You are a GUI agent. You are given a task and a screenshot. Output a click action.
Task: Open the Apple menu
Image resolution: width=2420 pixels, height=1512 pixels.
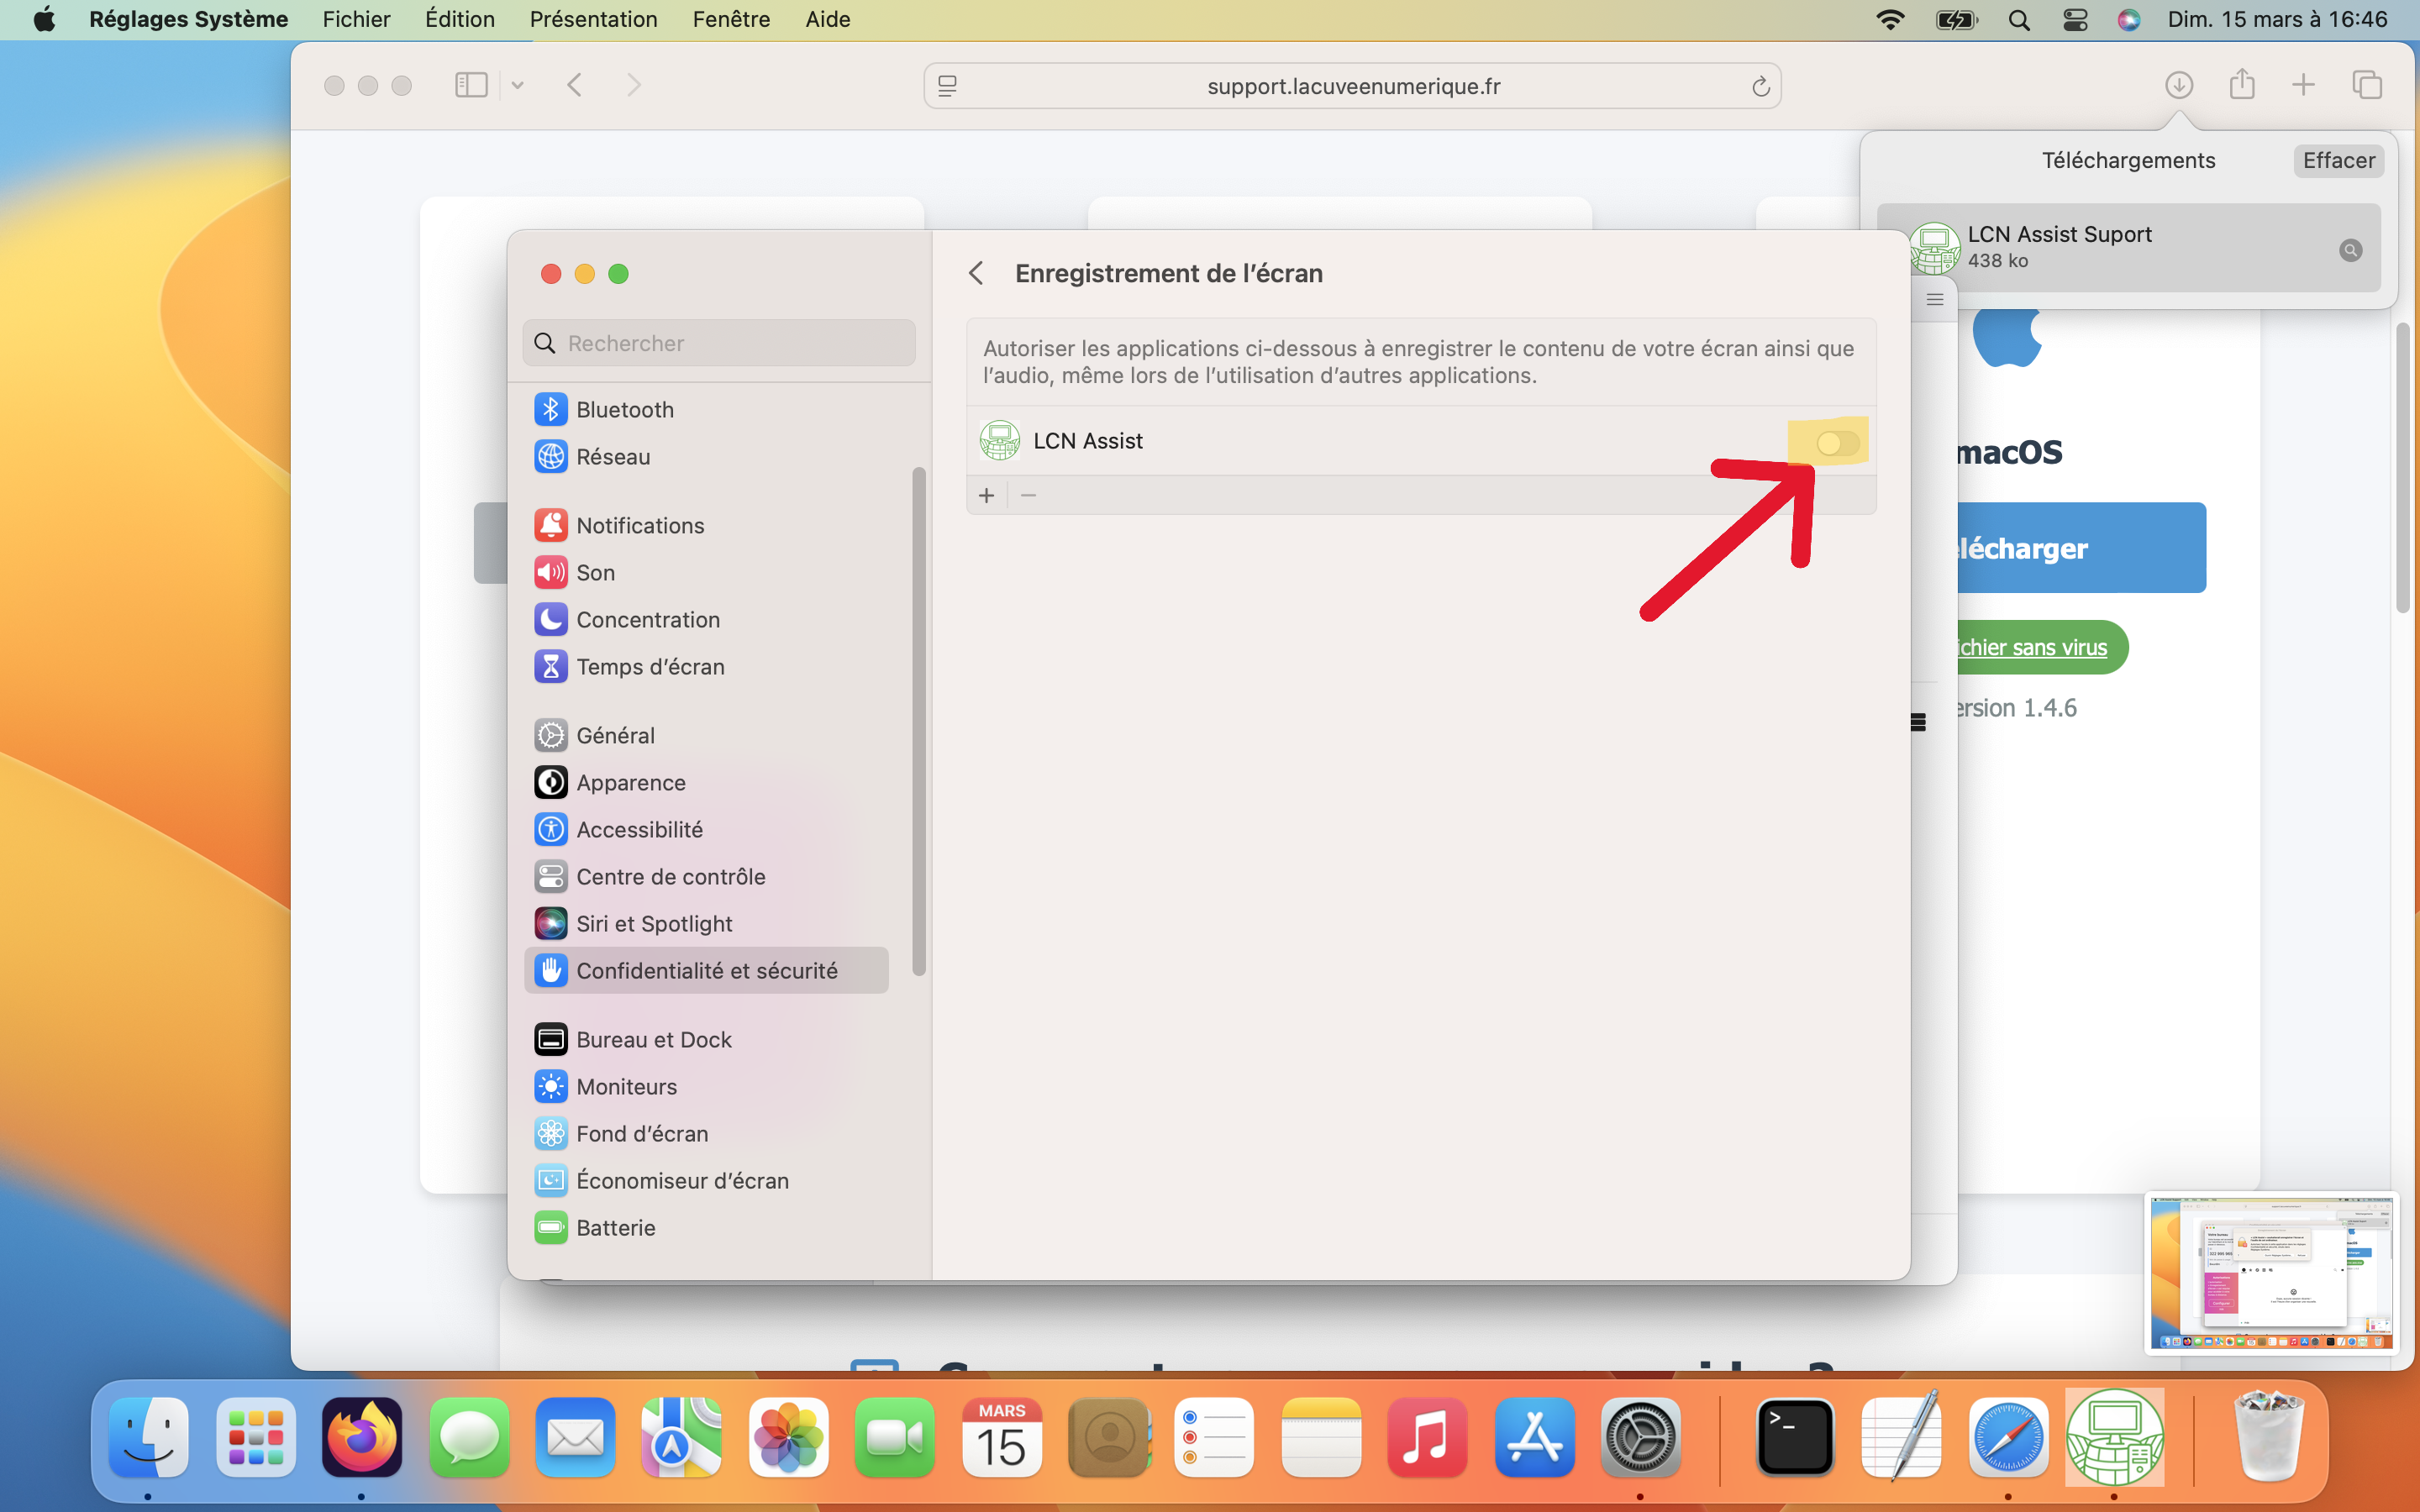tap(45, 19)
